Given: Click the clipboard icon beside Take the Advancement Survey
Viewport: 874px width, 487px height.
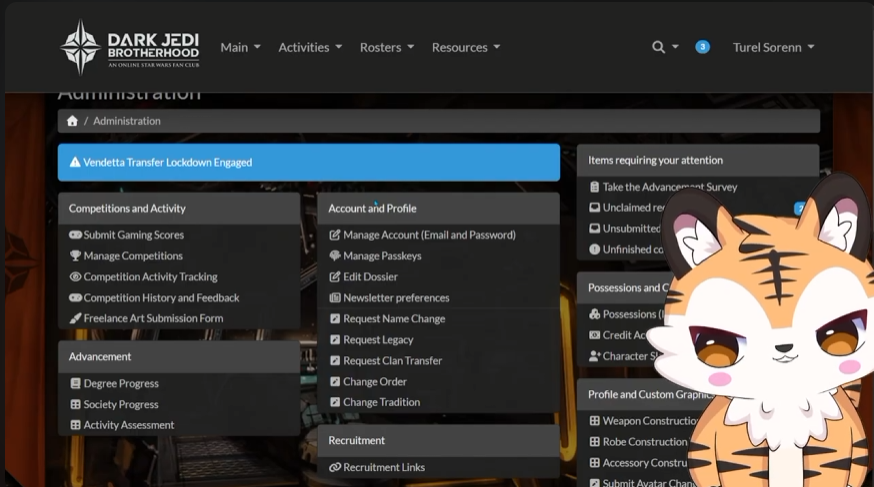Looking at the screenshot, I should click(595, 187).
